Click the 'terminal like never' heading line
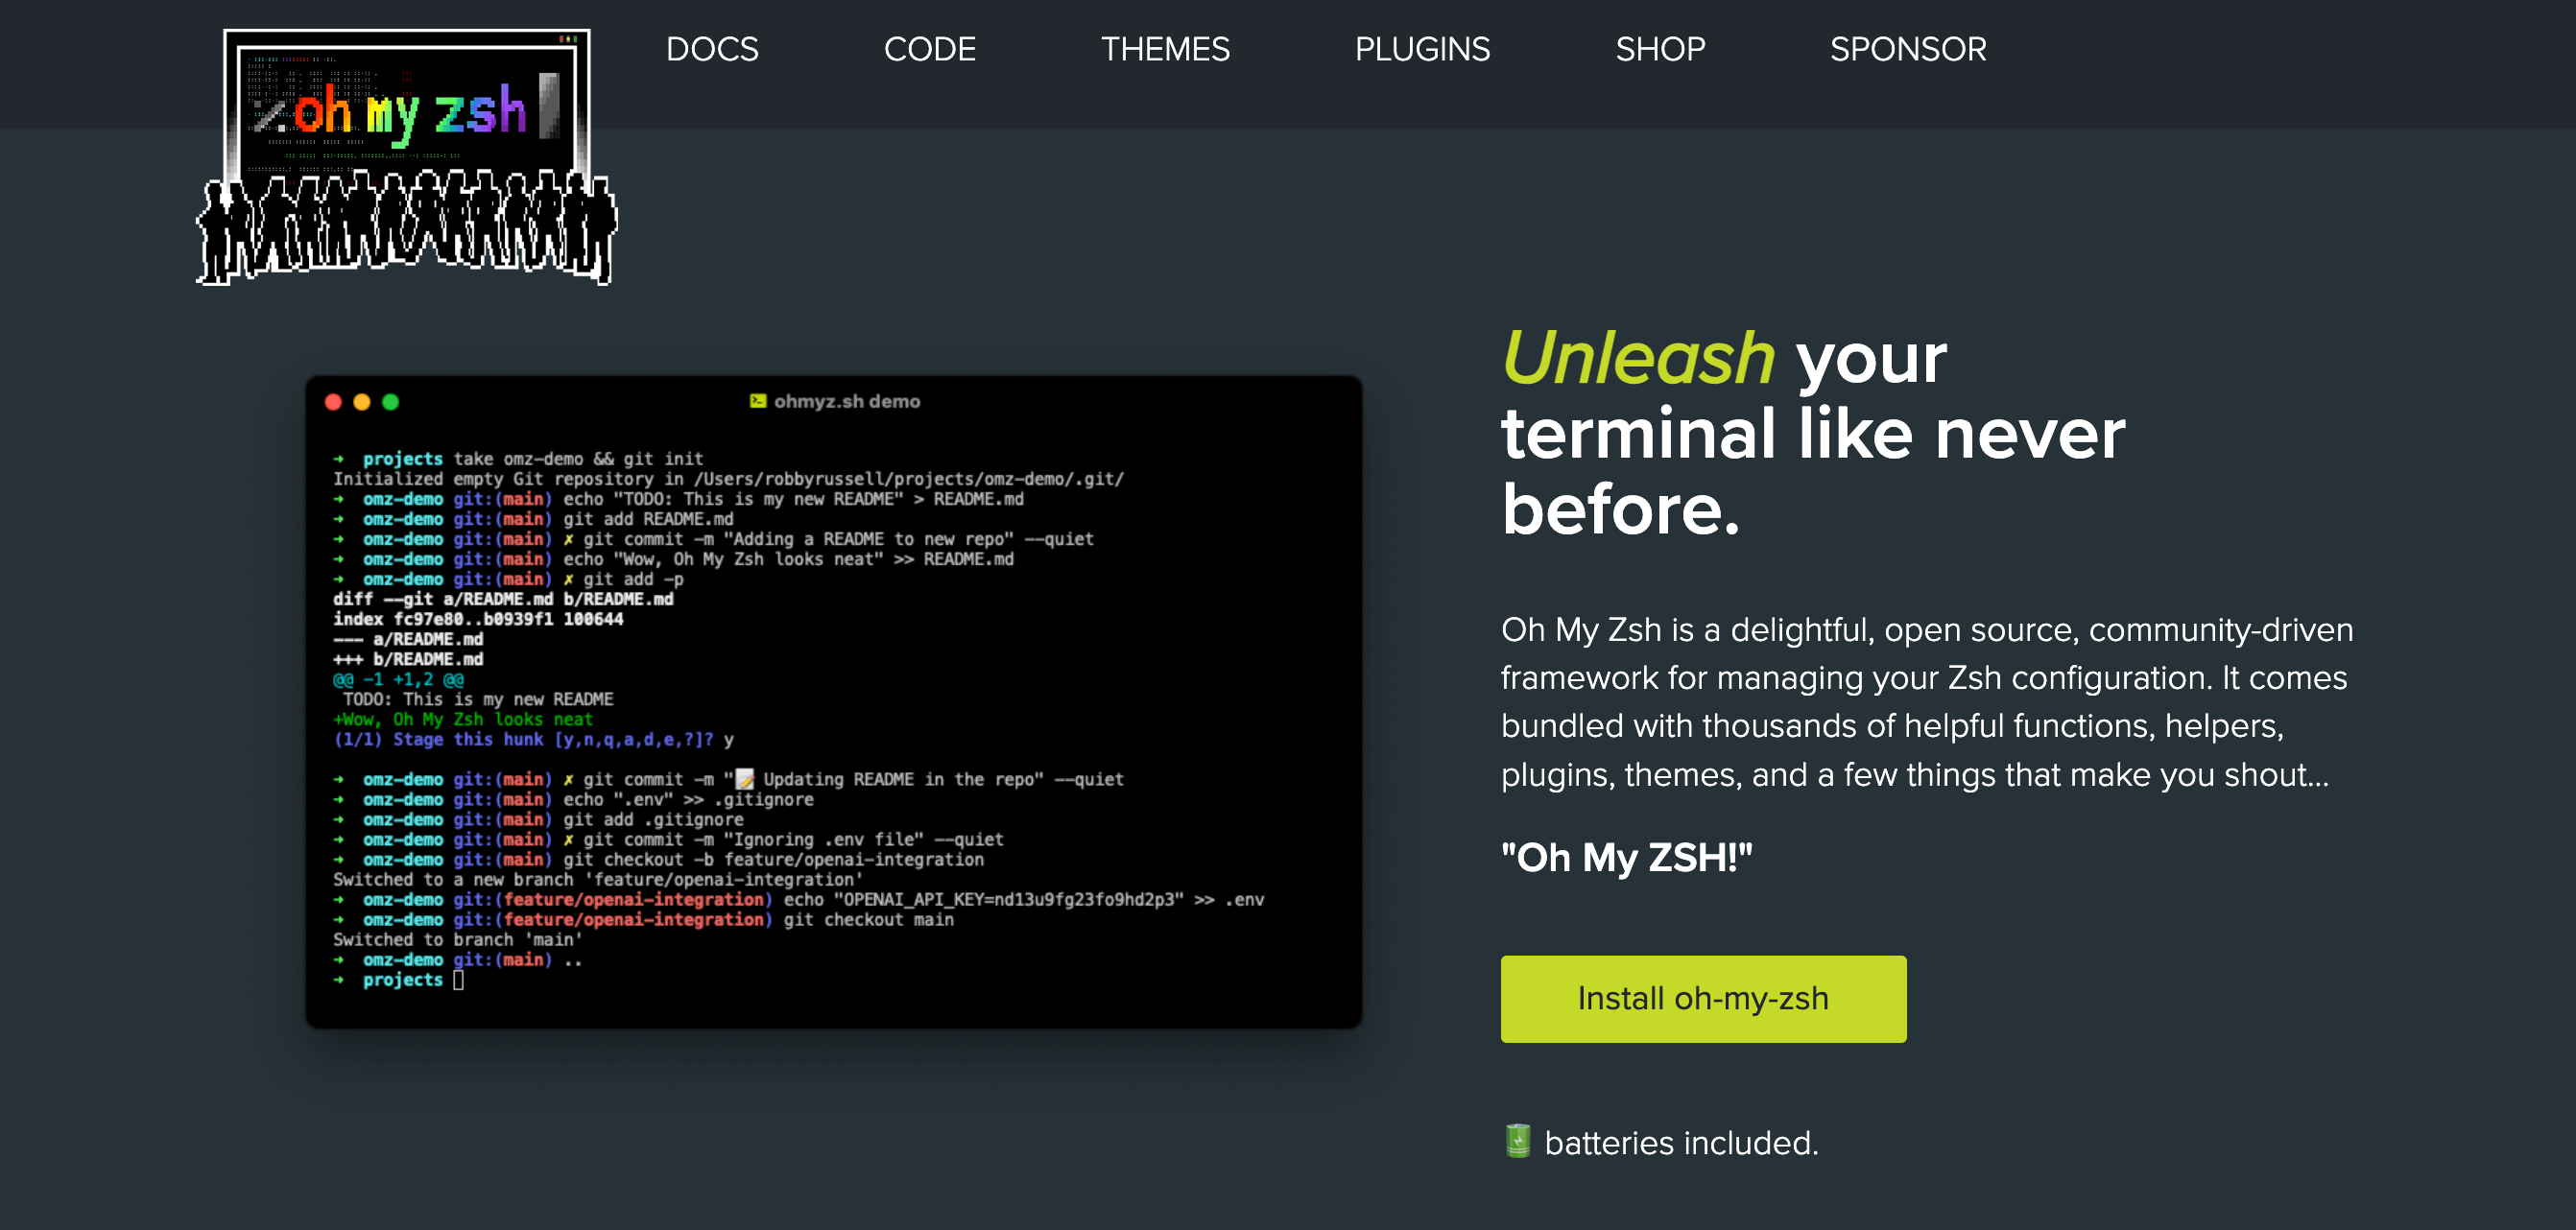This screenshot has height=1230, width=2576. (x=1813, y=433)
